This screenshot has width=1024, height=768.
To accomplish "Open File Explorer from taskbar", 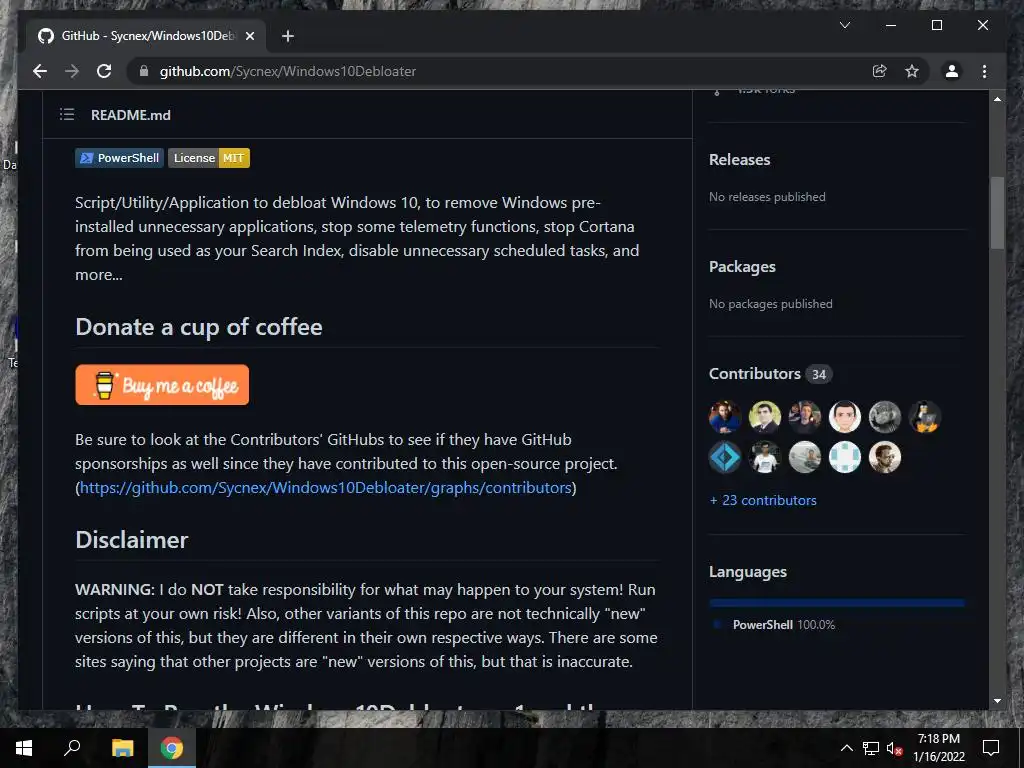I will [x=122, y=748].
